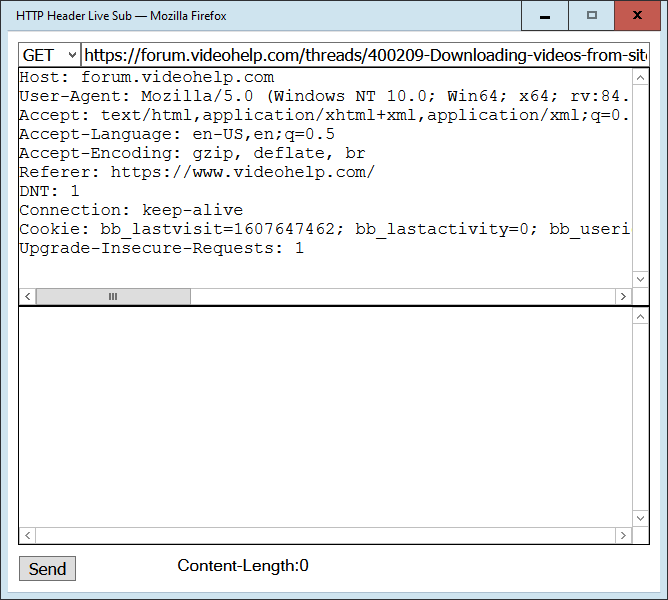
Task: Click the 'DNT: 1' header line
Action: [x=49, y=191]
